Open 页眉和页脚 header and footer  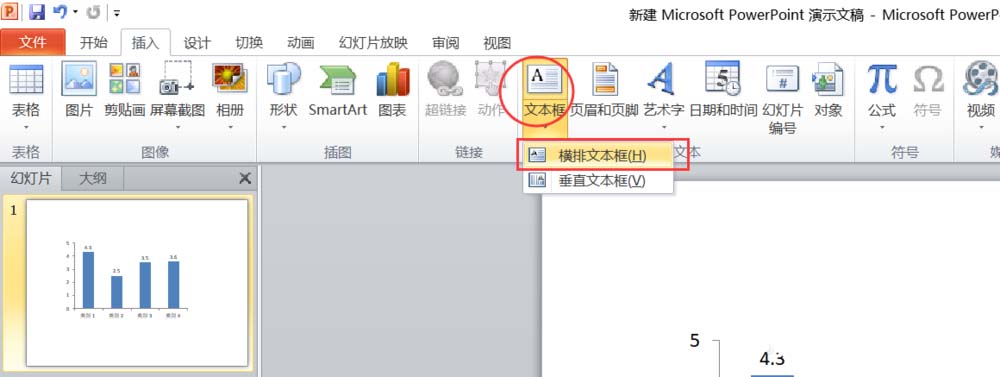tap(605, 80)
